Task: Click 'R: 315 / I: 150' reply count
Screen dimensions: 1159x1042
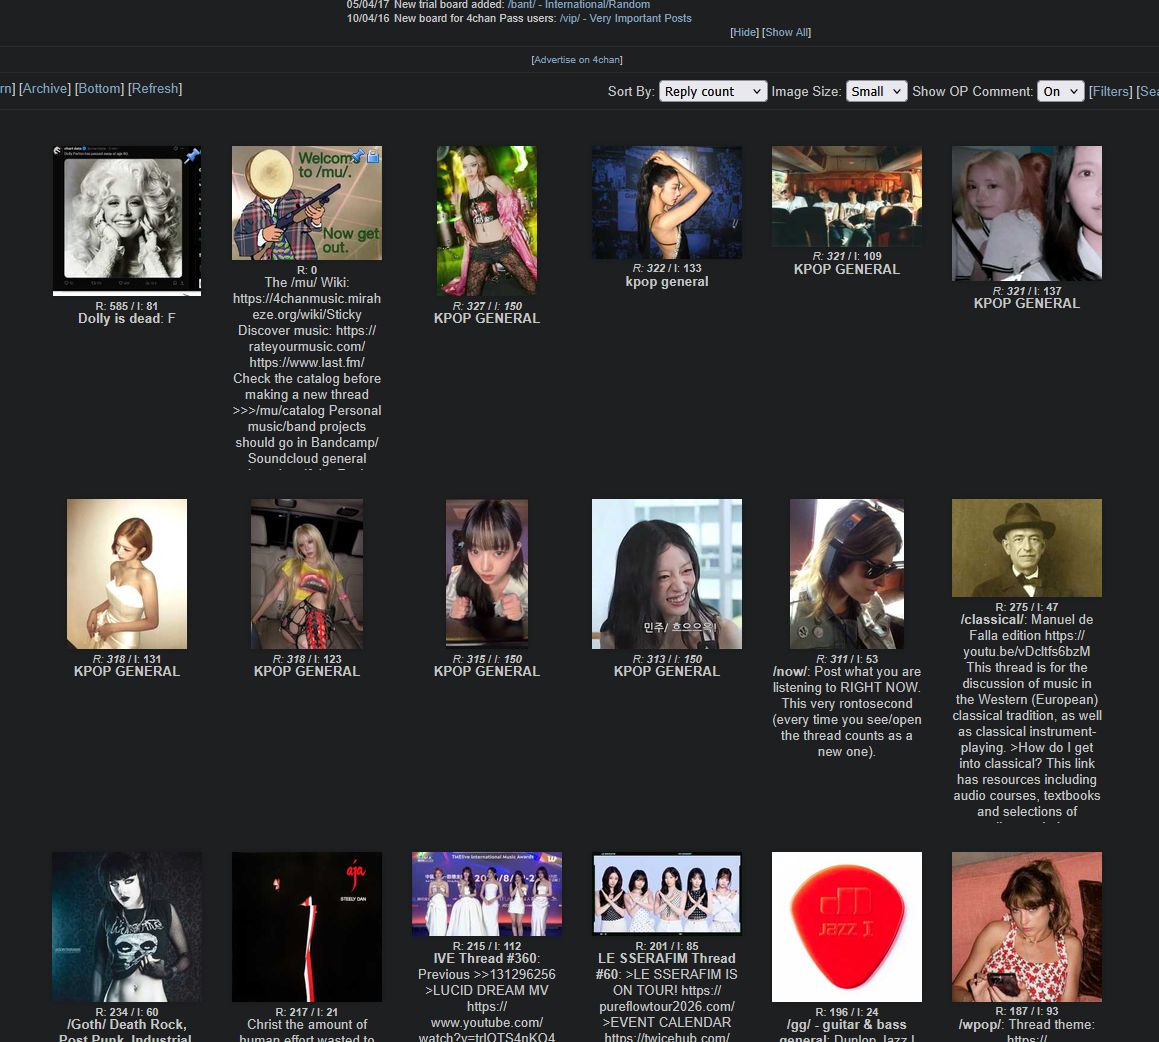Action: (x=486, y=659)
